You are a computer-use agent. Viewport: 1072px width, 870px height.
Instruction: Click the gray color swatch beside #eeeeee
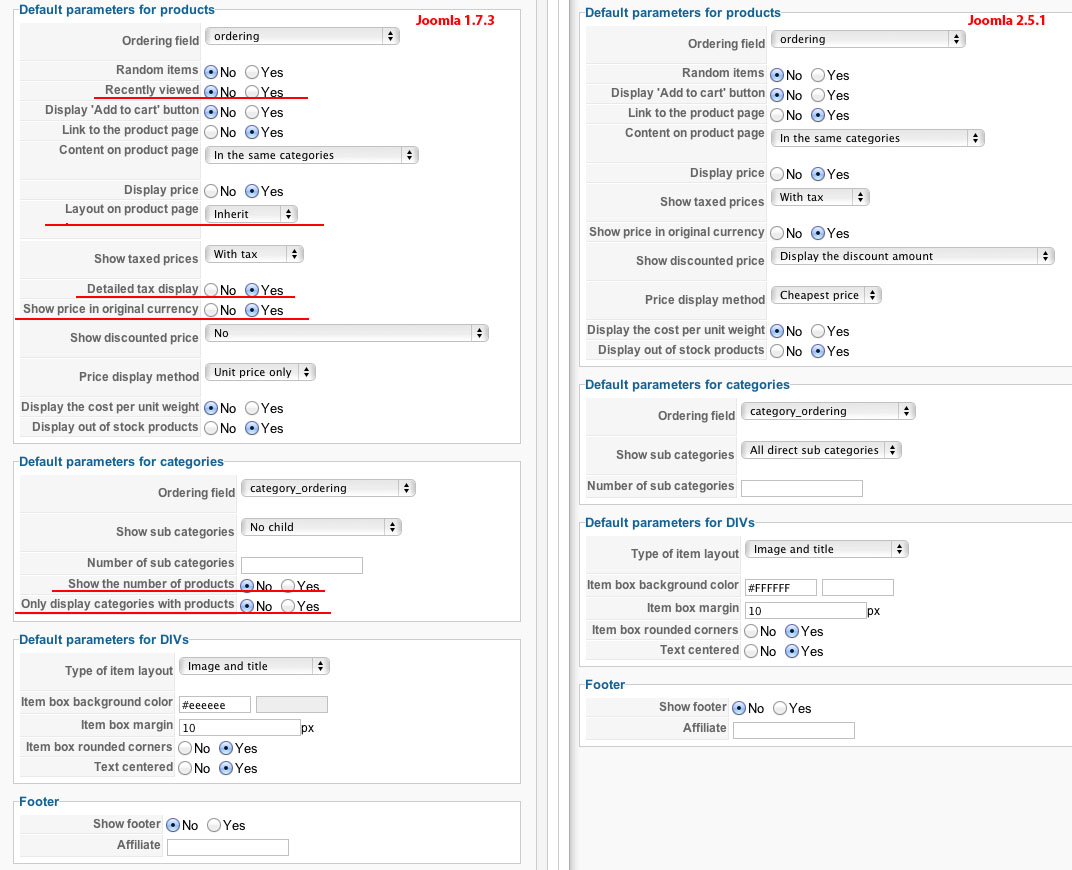tap(291, 704)
